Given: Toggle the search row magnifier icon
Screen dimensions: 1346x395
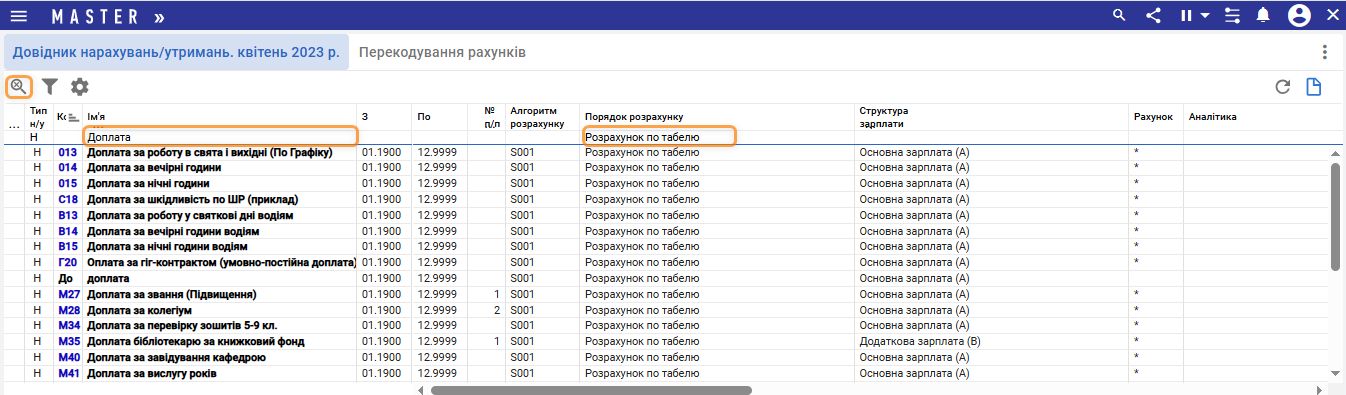Looking at the screenshot, I should pyautogui.click(x=19, y=87).
